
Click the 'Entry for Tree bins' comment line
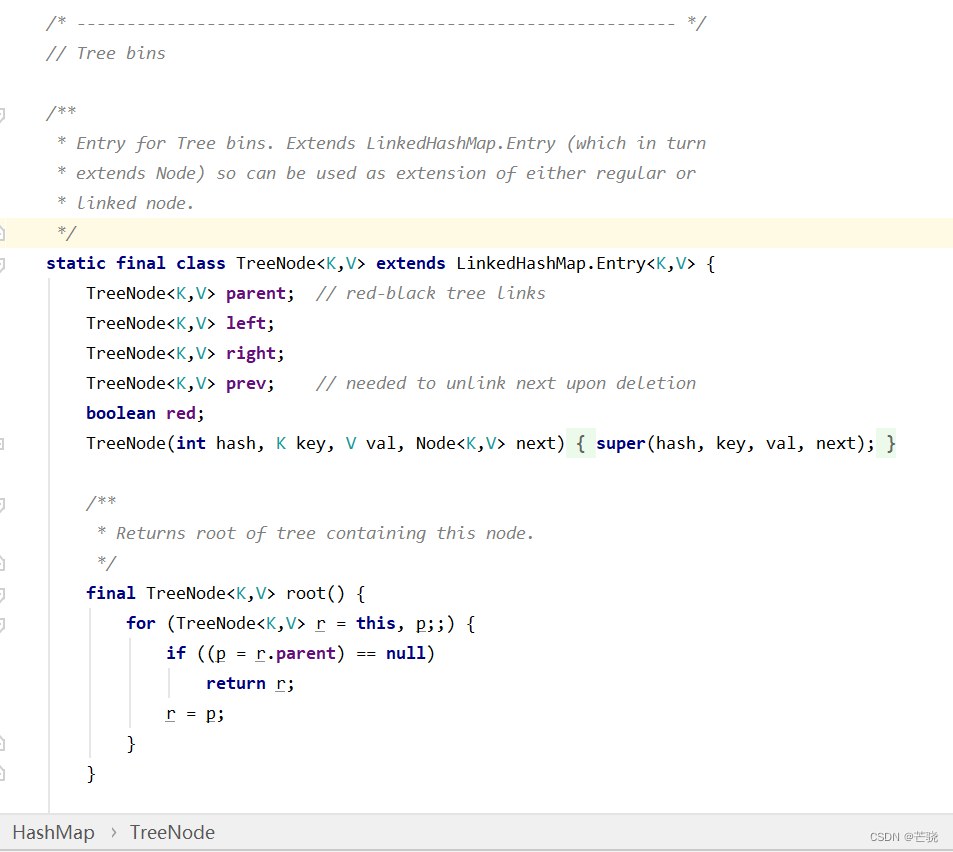click(382, 143)
